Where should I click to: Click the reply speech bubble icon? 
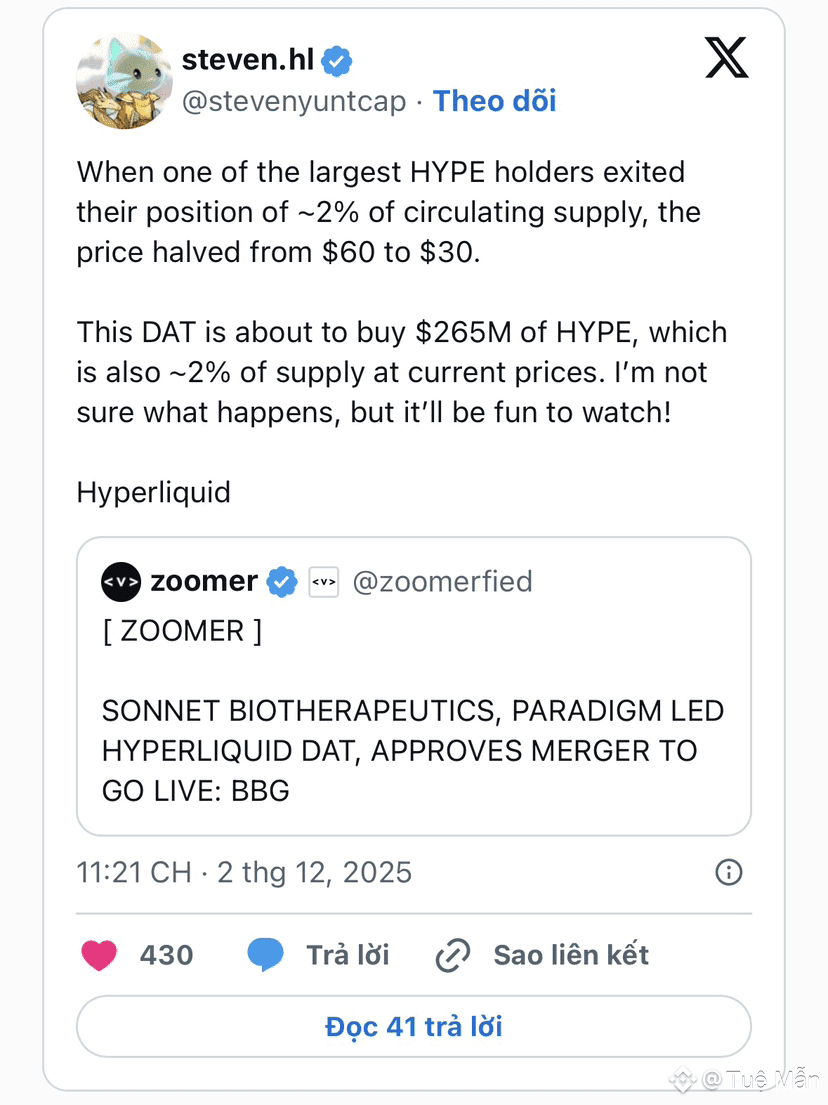[x=265, y=955]
